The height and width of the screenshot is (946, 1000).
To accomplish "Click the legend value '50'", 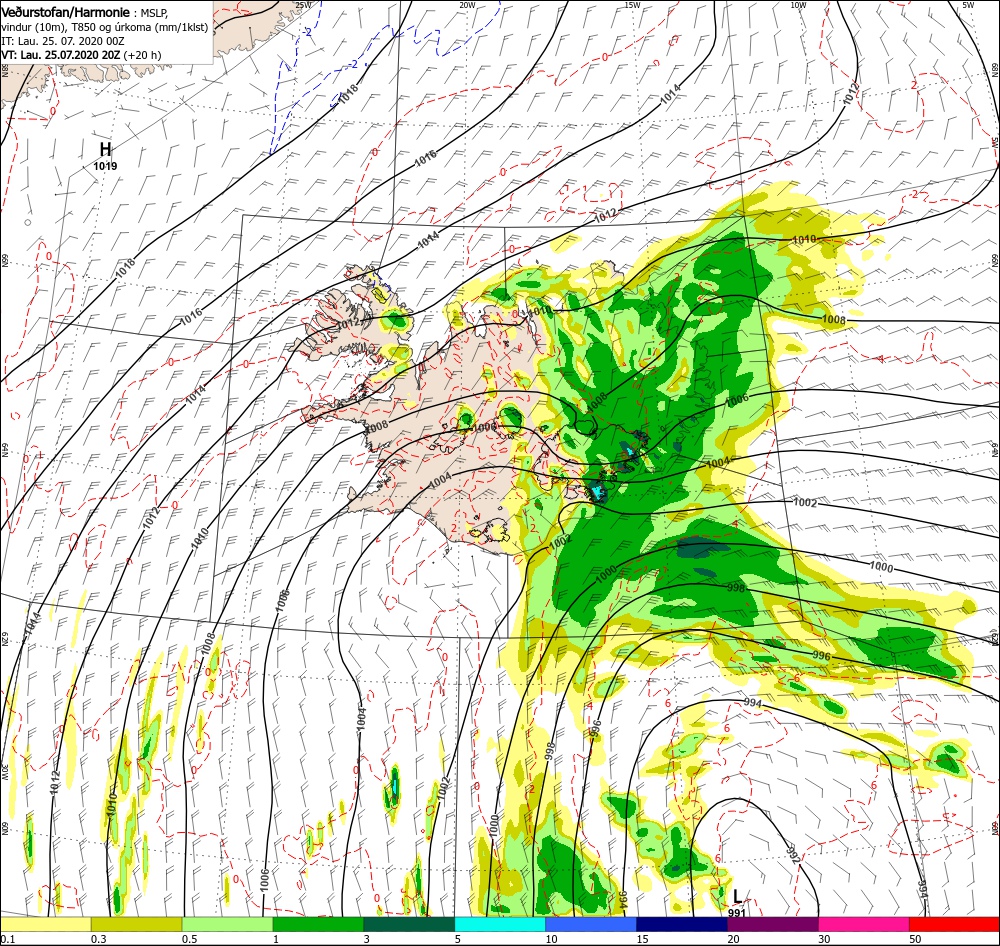I will click(916, 939).
